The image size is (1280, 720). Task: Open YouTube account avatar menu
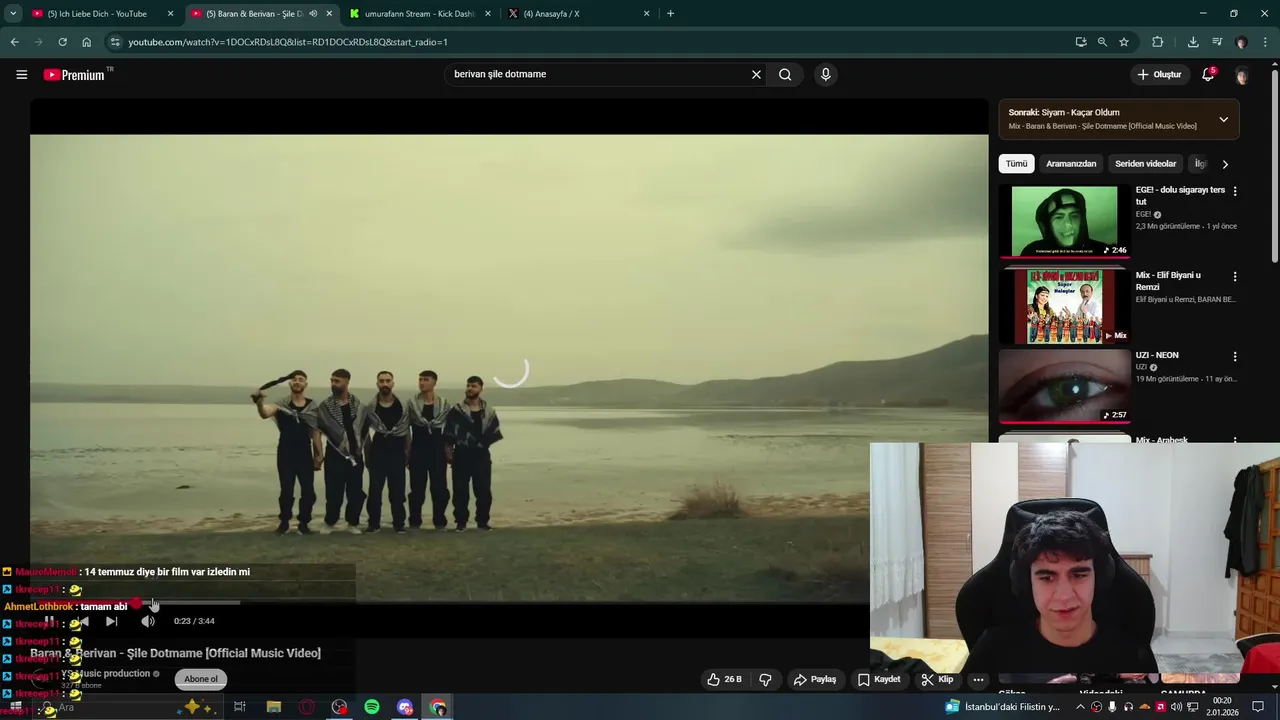point(1241,75)
